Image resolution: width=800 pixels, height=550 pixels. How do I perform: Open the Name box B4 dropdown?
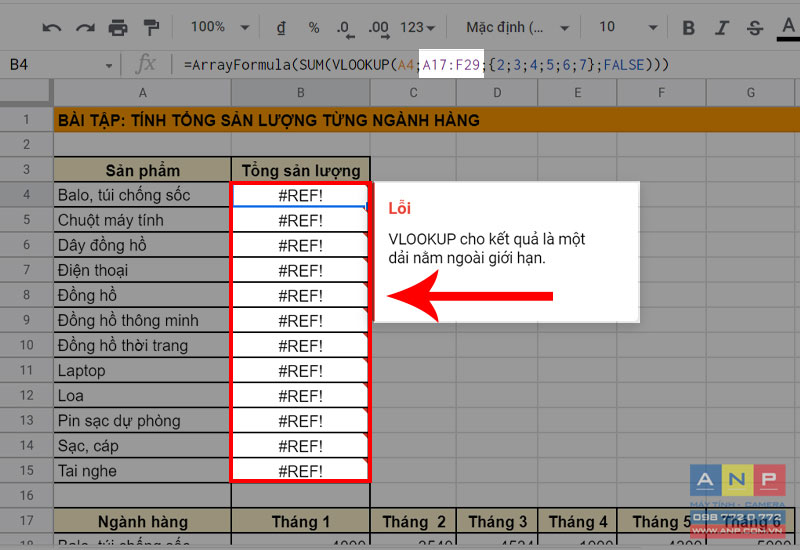(109, 65)
